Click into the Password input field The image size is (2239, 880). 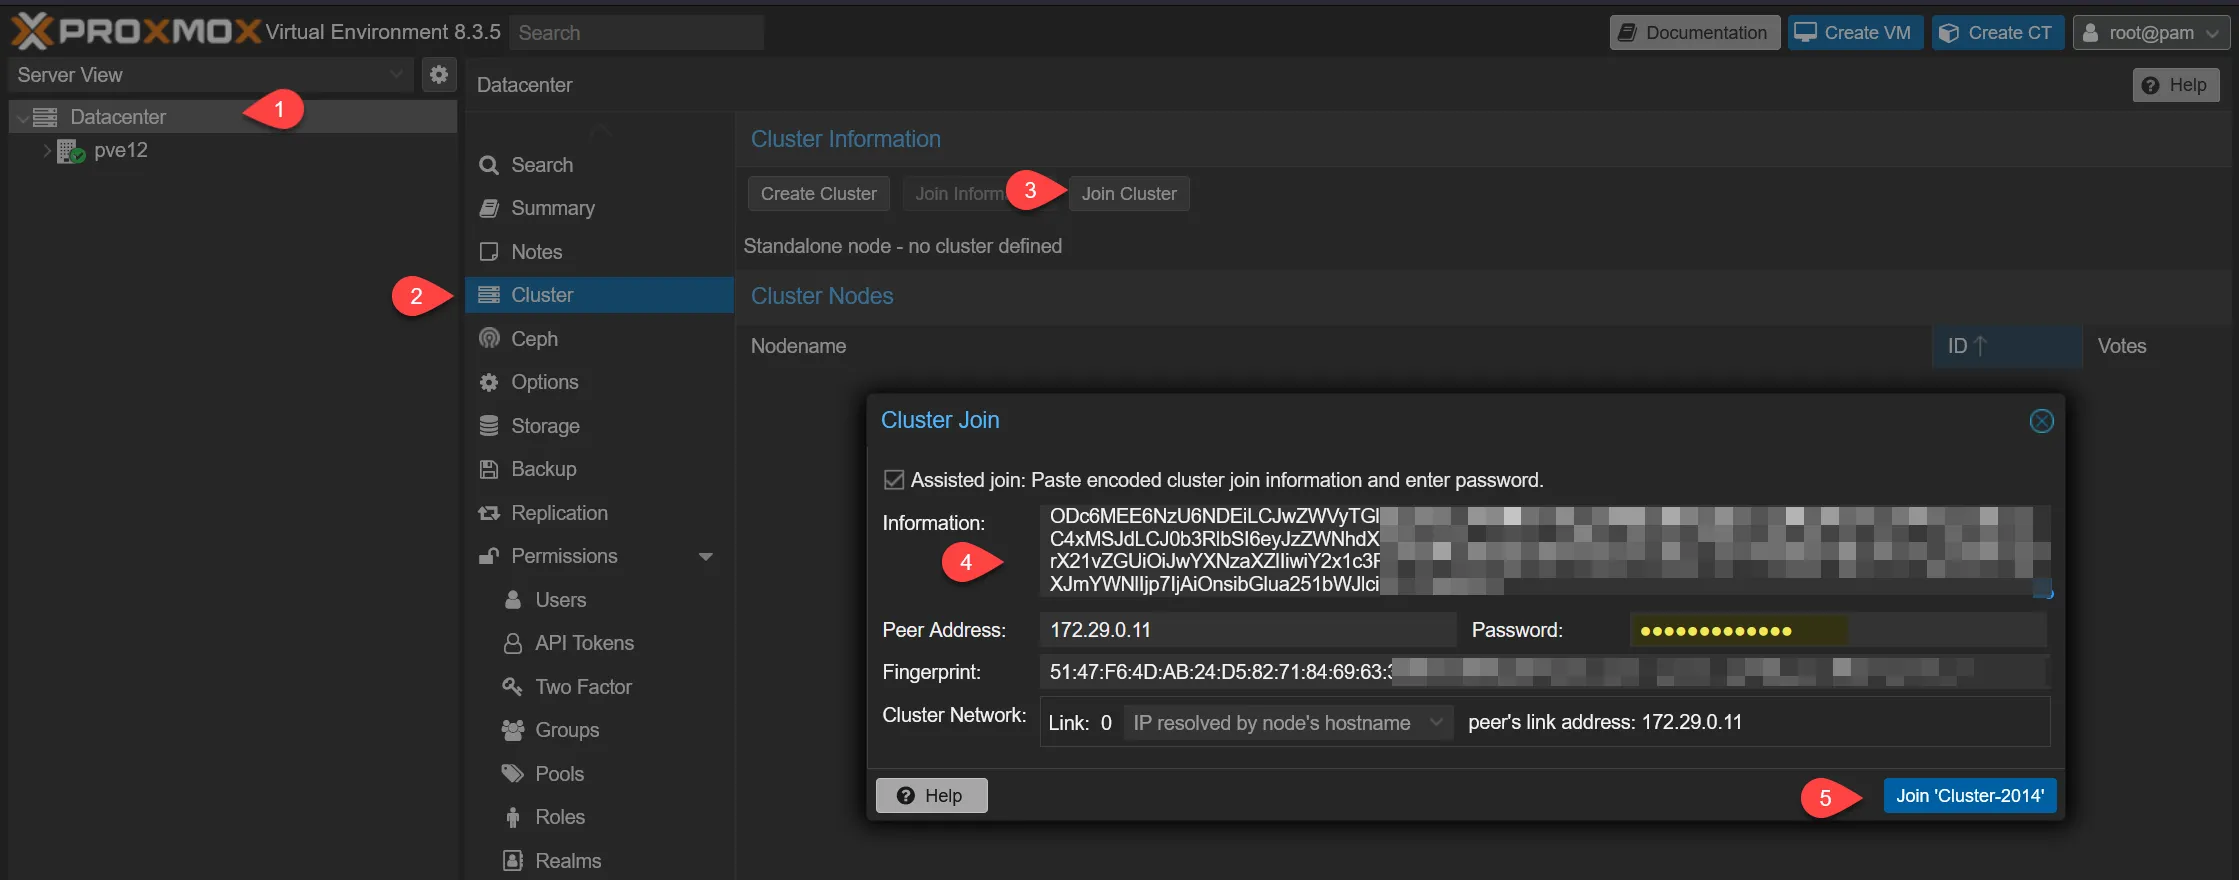1836,630
